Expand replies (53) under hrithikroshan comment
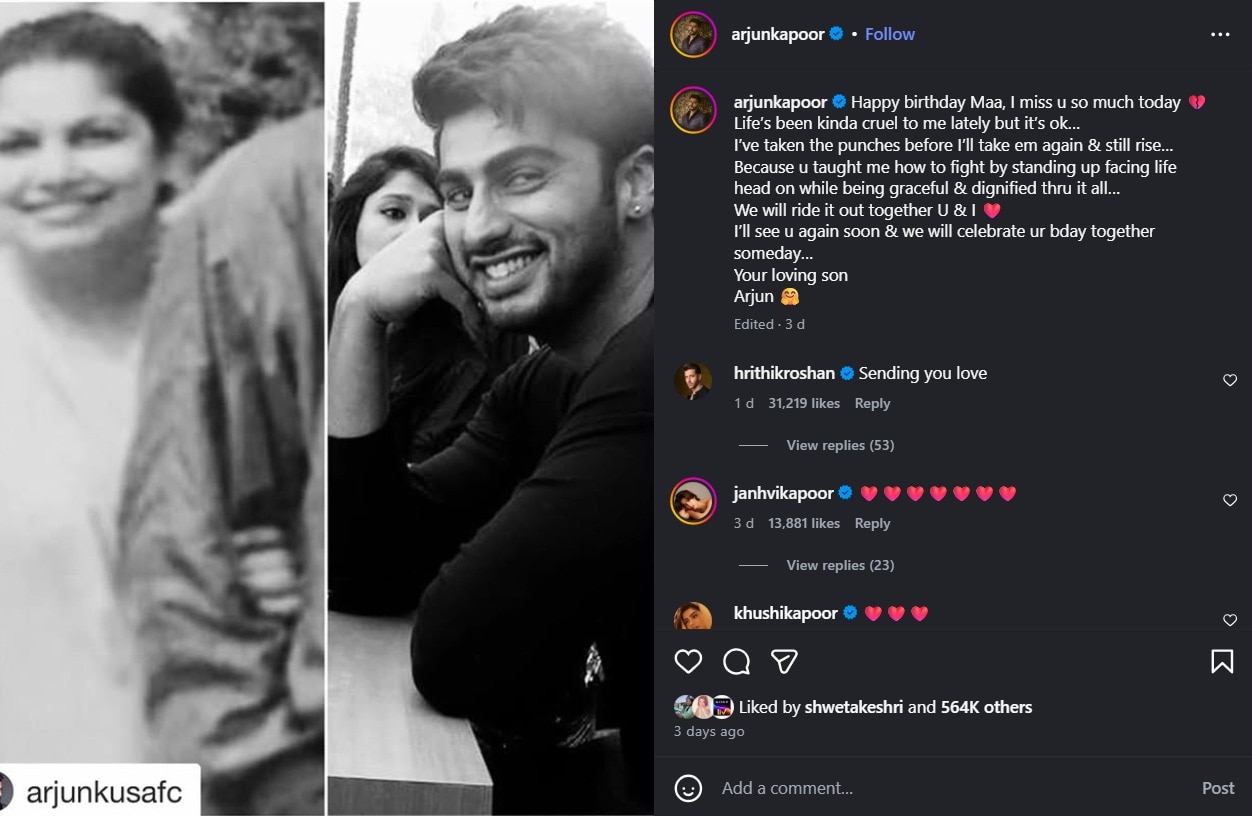 (x=840, y=445)
